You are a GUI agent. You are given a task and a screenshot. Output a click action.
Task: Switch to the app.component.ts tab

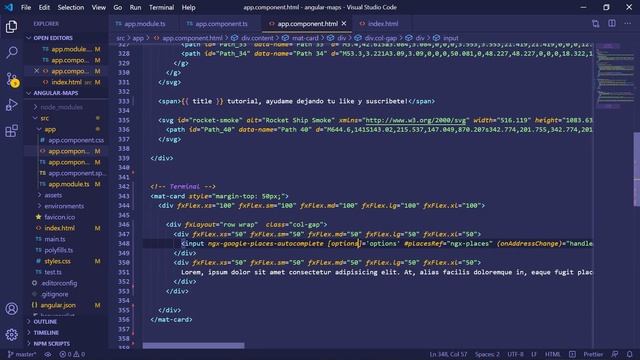coord(221,24)
